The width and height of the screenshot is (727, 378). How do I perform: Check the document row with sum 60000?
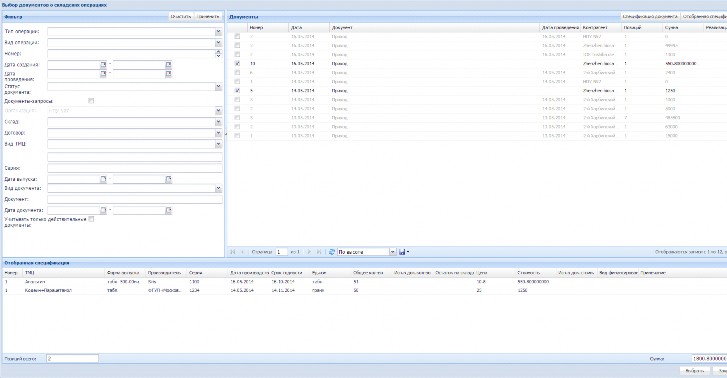point(237,127)
